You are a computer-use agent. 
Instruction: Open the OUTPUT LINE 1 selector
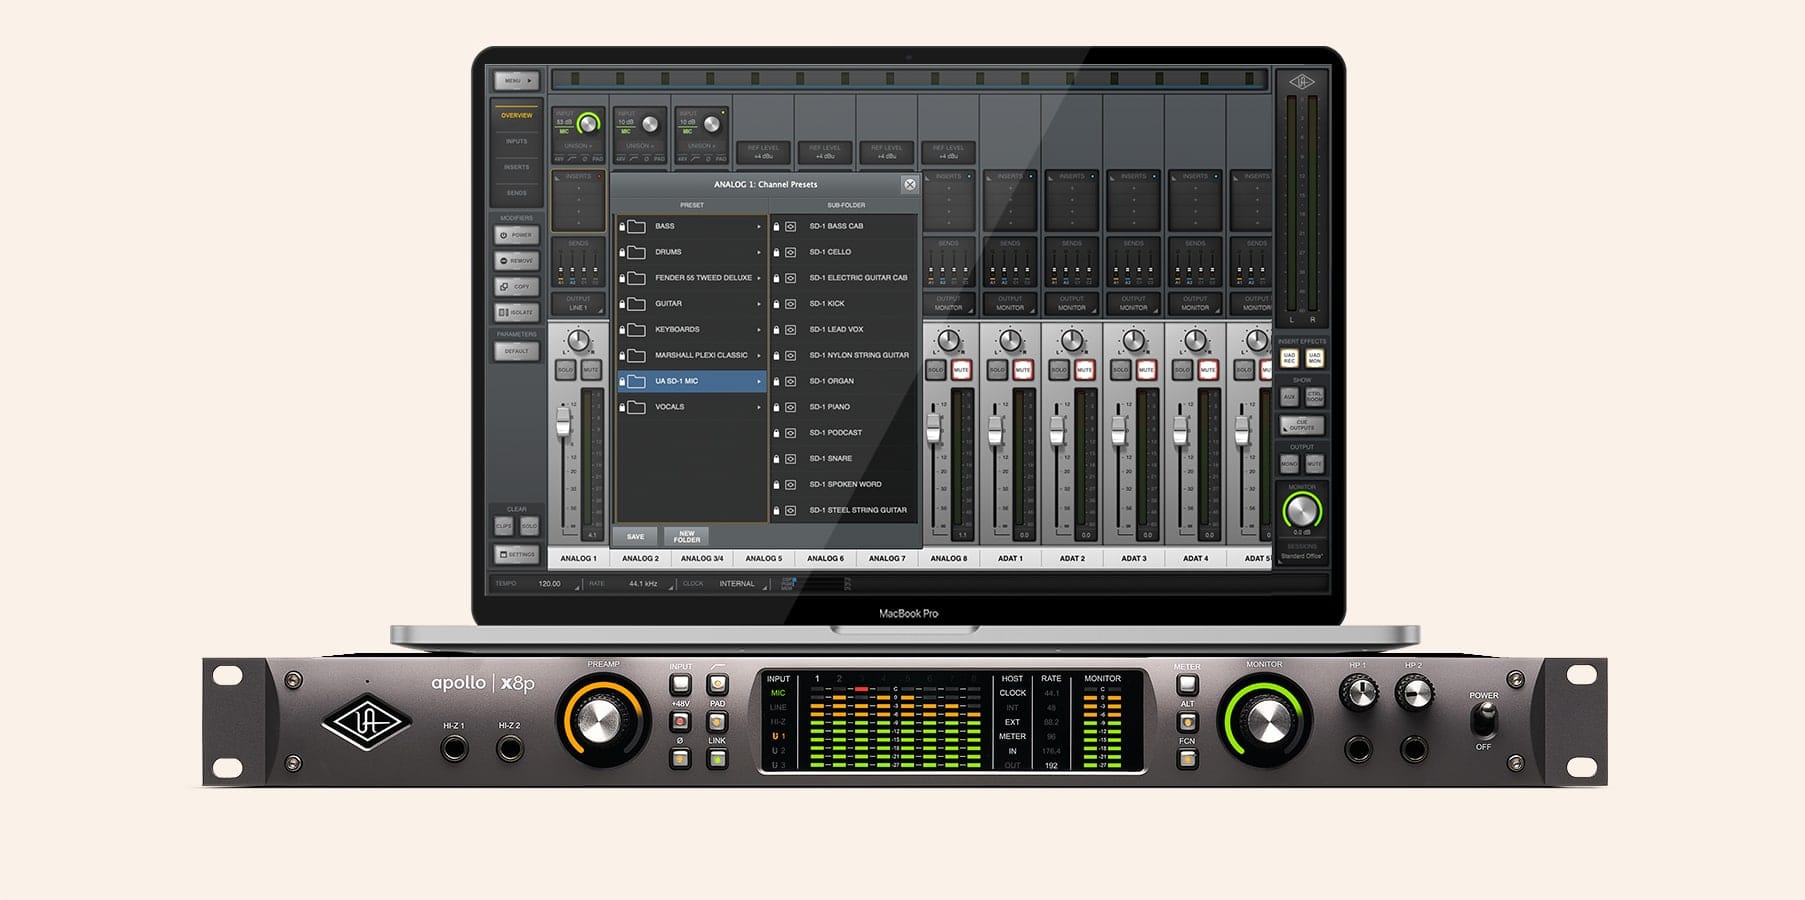(x=577, y=303)
